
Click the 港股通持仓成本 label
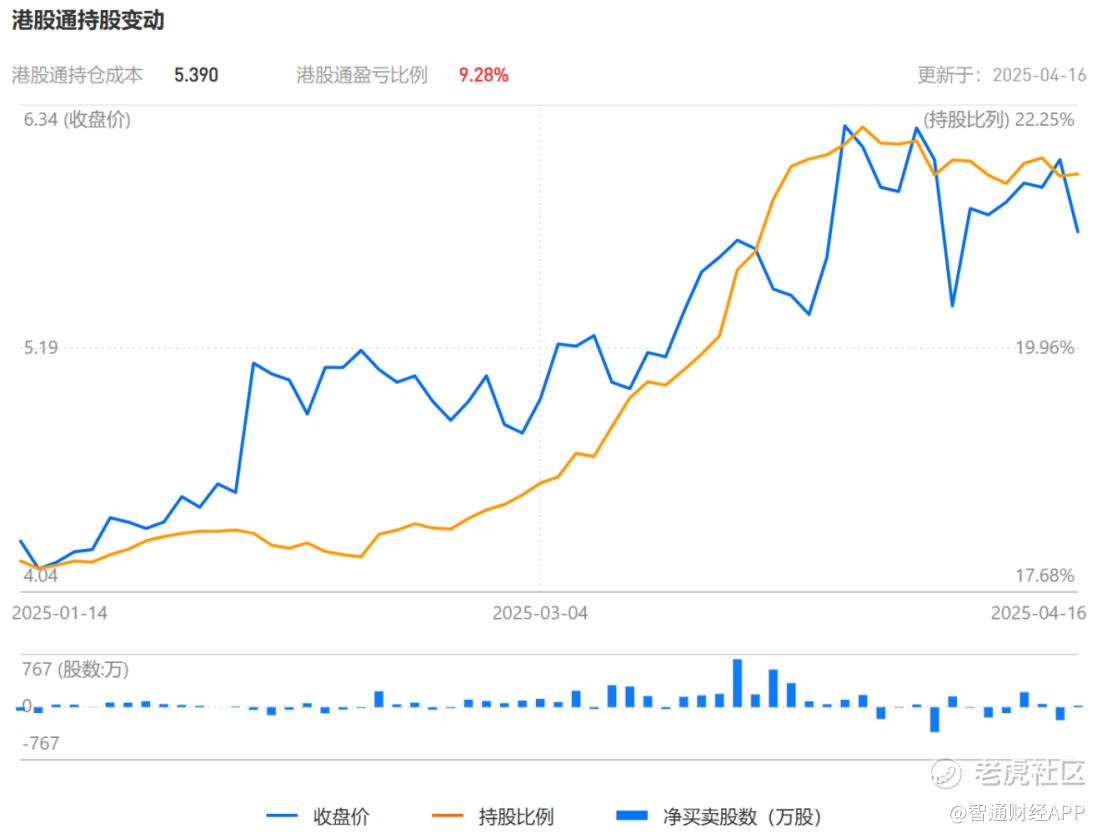click(x=78, y=75)
